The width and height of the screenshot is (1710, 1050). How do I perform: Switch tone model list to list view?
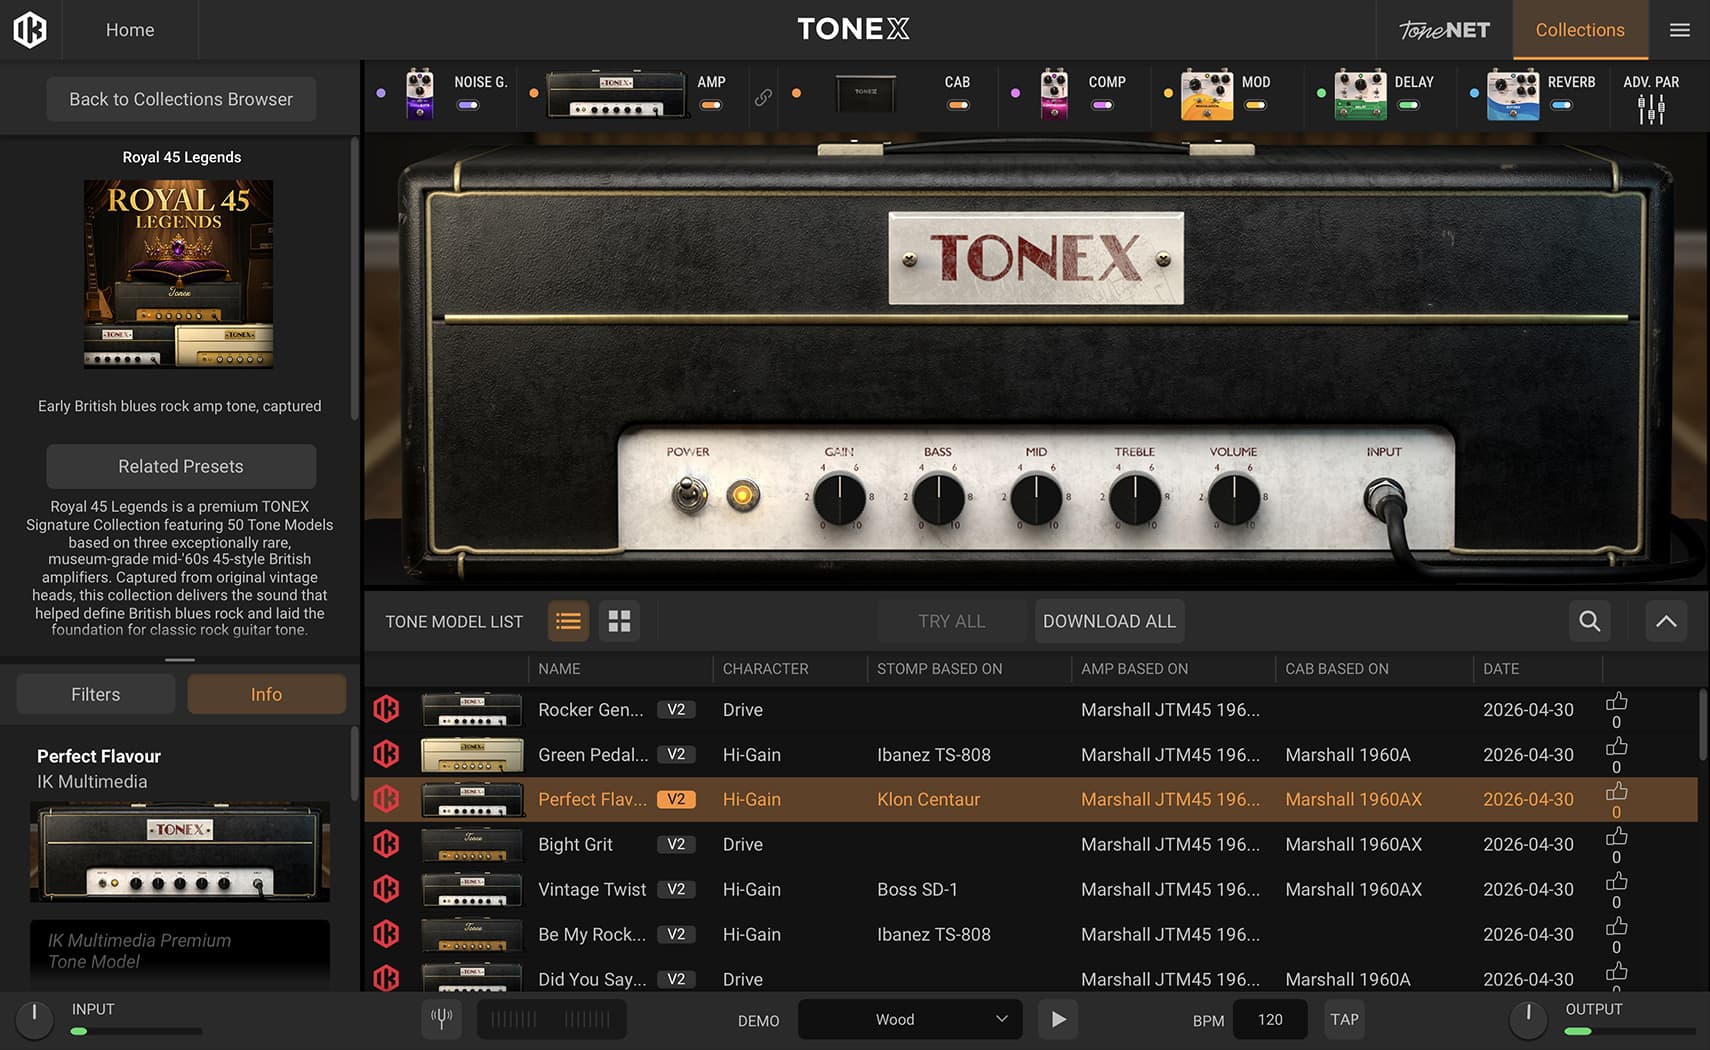coord(568,621)
